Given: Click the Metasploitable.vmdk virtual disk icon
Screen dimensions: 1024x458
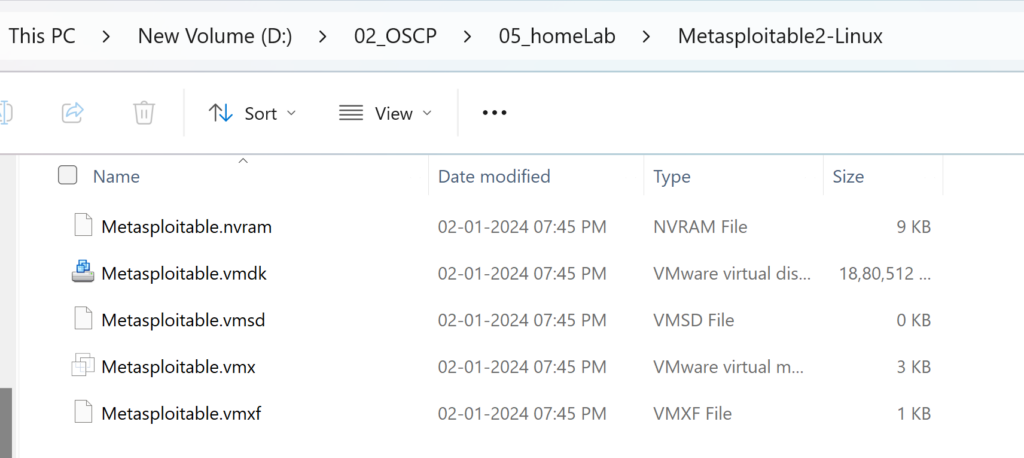Looking at the screenshot, I should tap(83, 272).
